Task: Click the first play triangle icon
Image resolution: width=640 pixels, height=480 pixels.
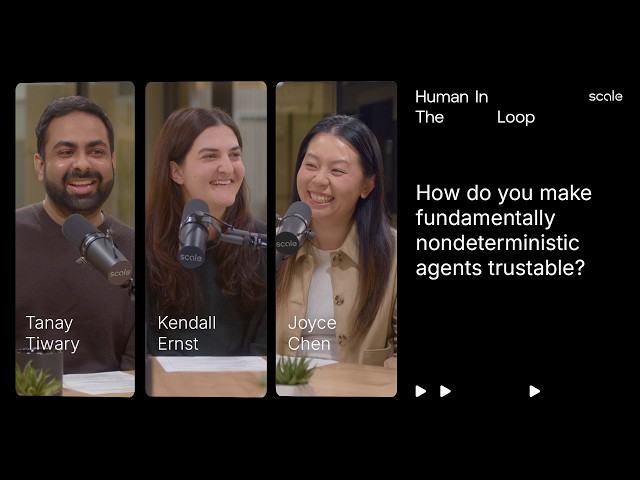Action: (x=420, y=391)
